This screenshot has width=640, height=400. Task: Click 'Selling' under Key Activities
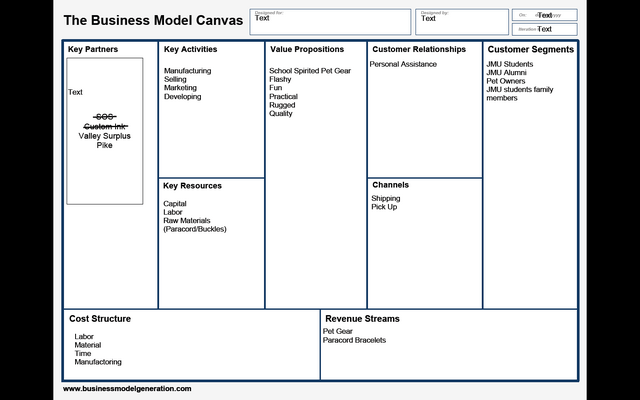175,79
